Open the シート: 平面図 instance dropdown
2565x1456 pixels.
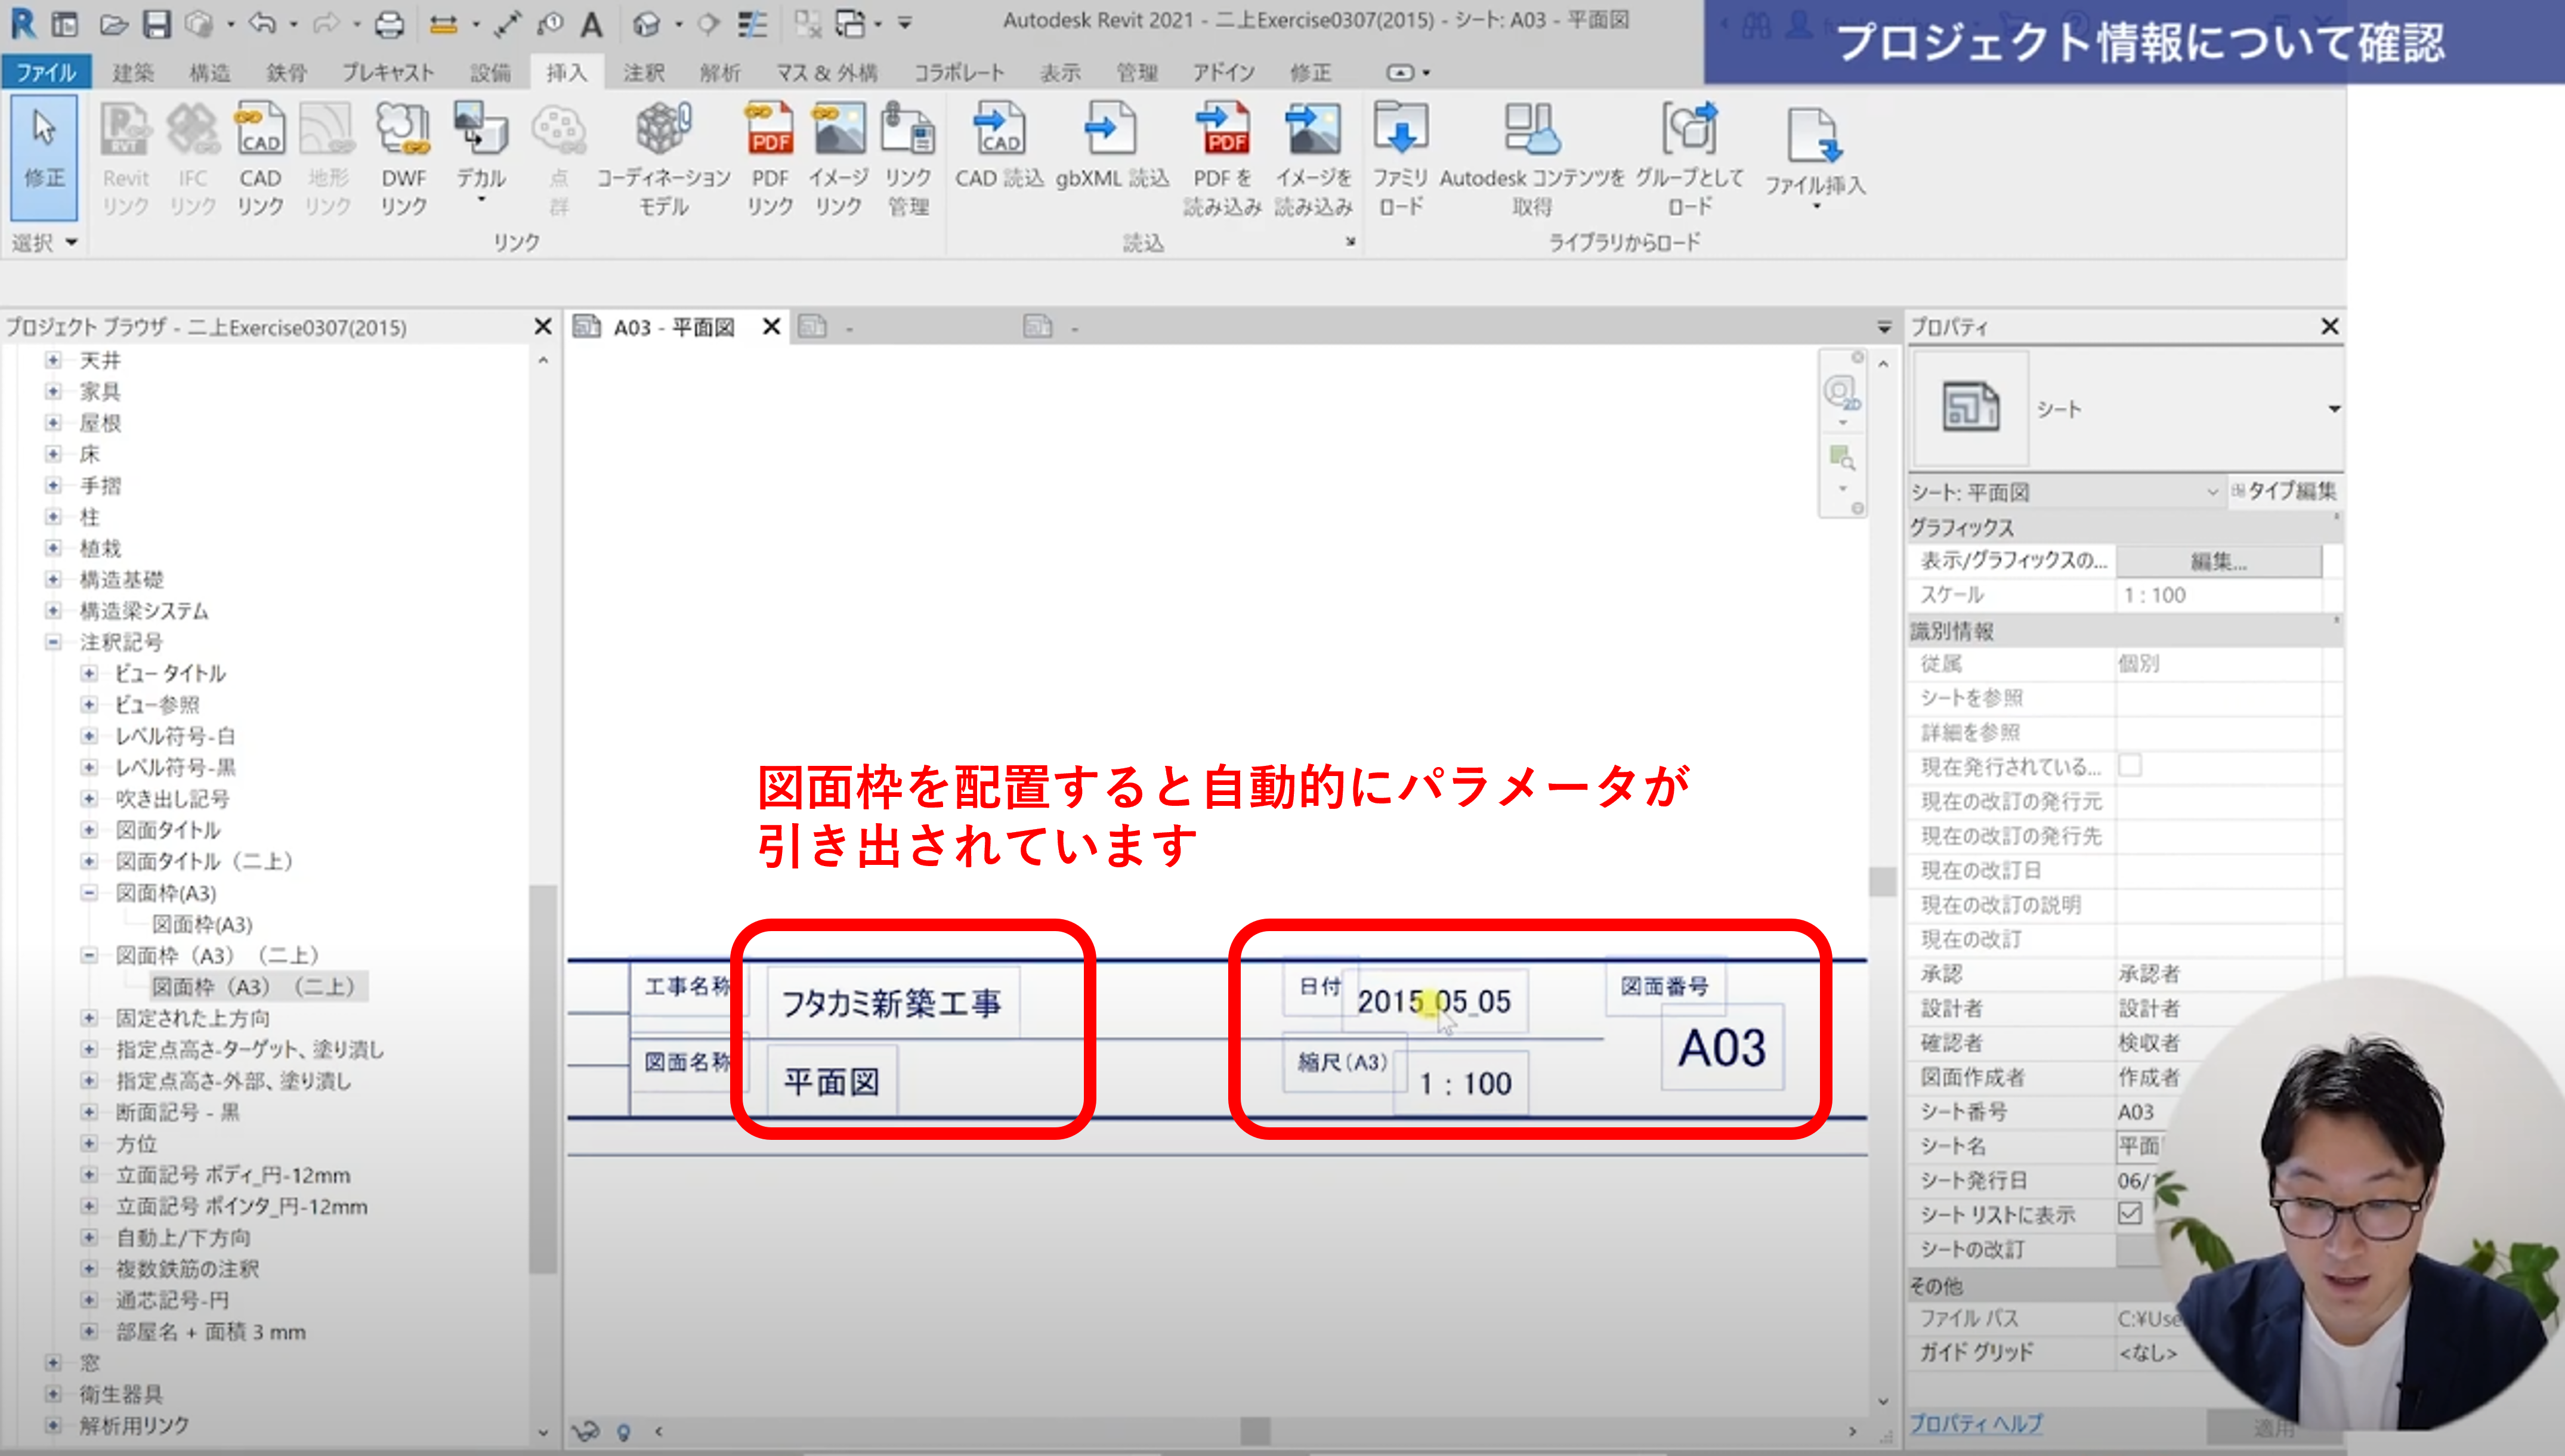[2212, 492]
